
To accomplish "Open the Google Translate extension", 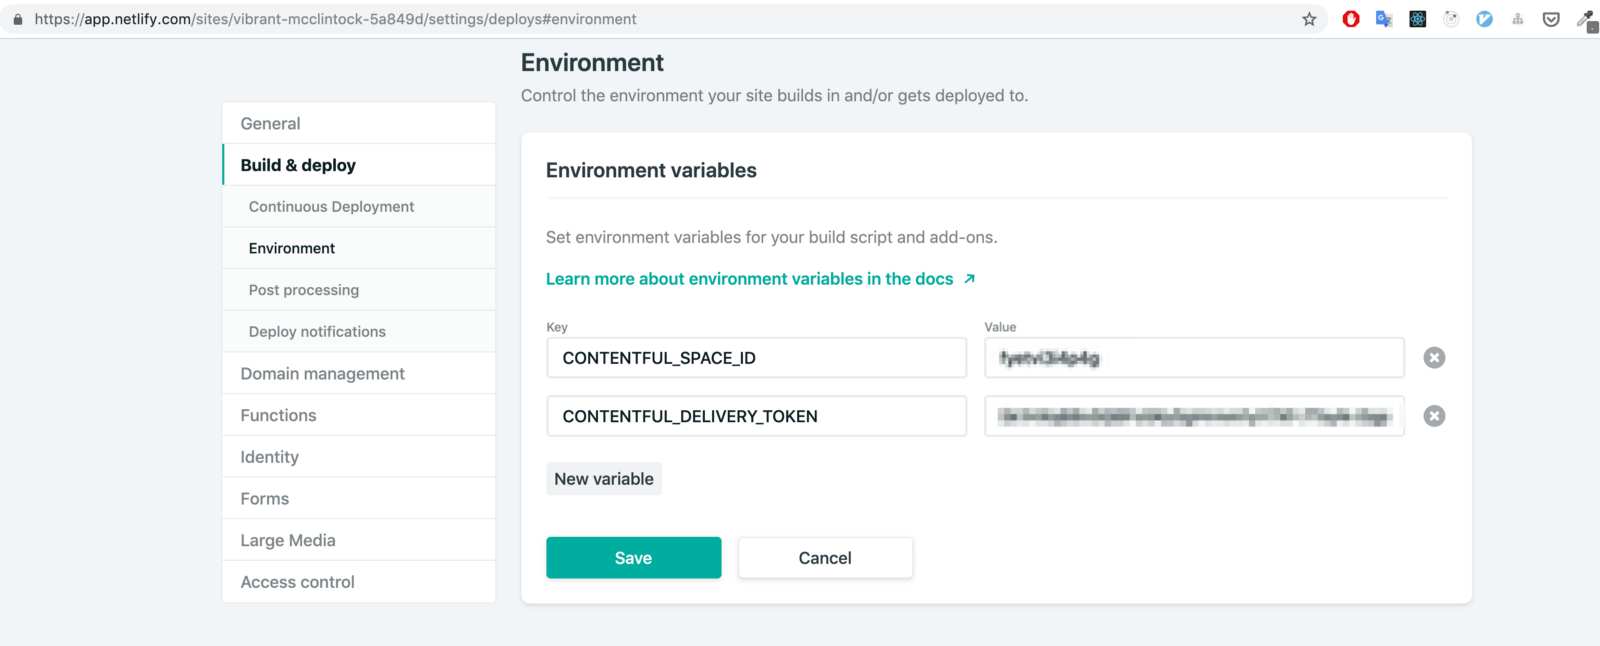I will click(x=1384, y=19).
